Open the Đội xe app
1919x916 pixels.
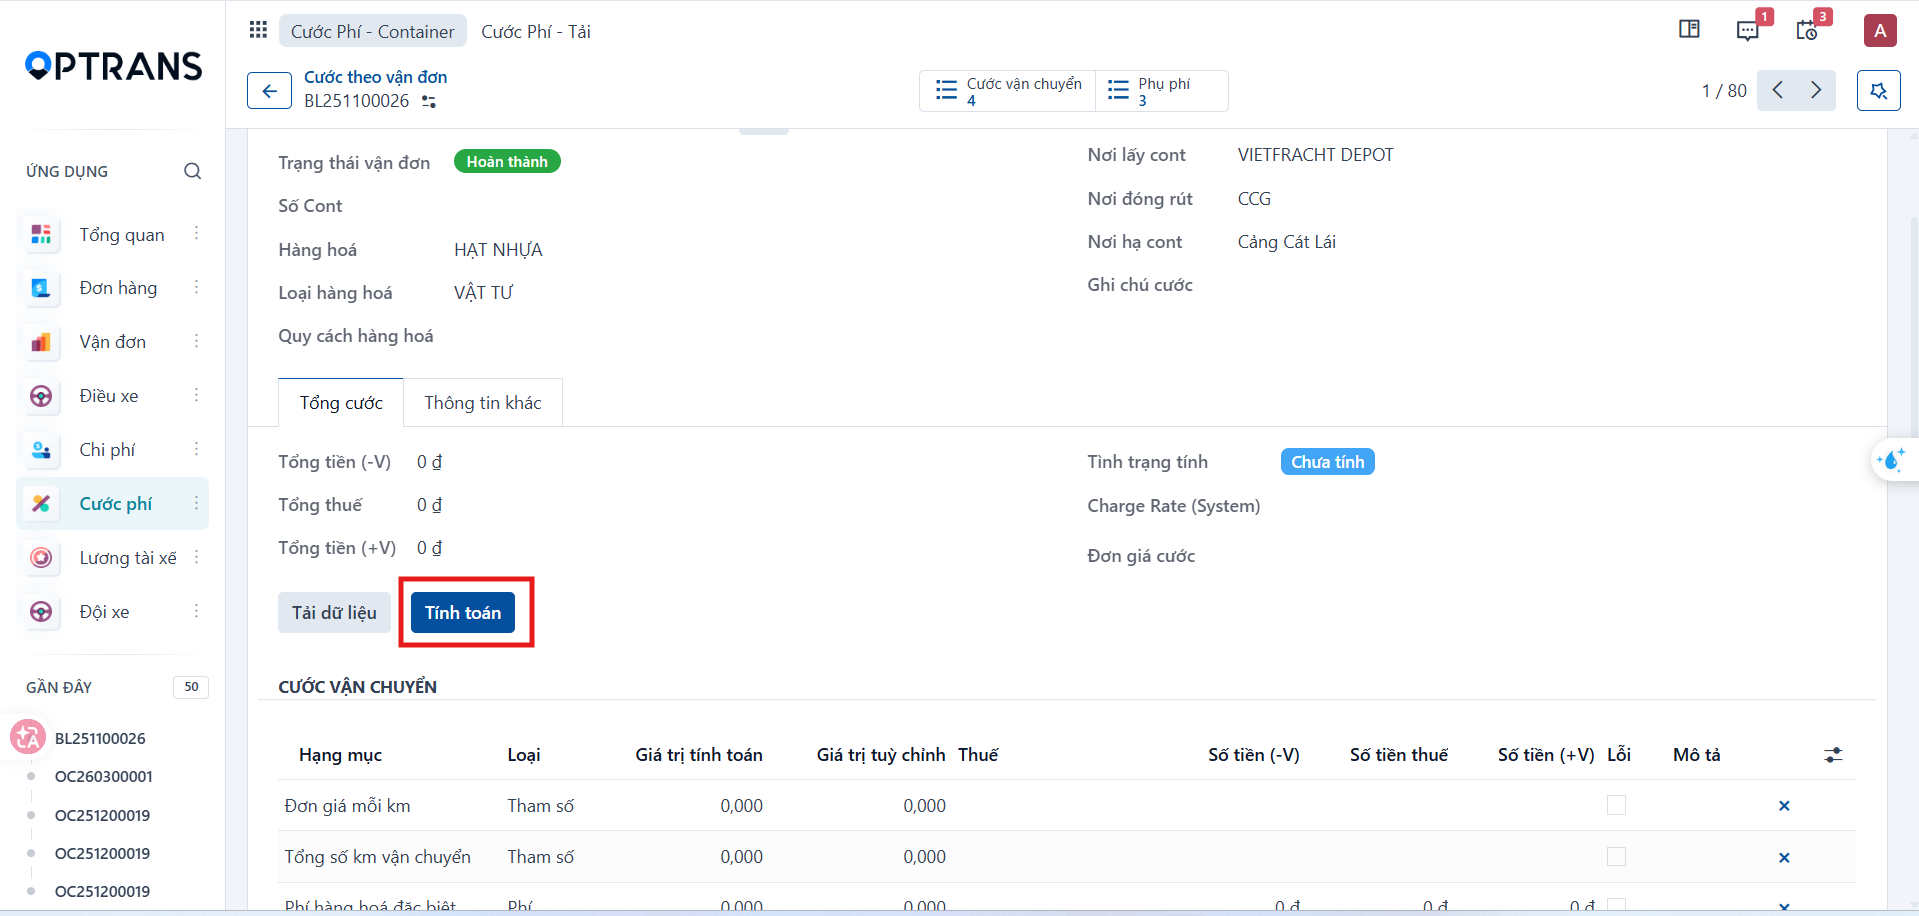(x=104, y=612)
